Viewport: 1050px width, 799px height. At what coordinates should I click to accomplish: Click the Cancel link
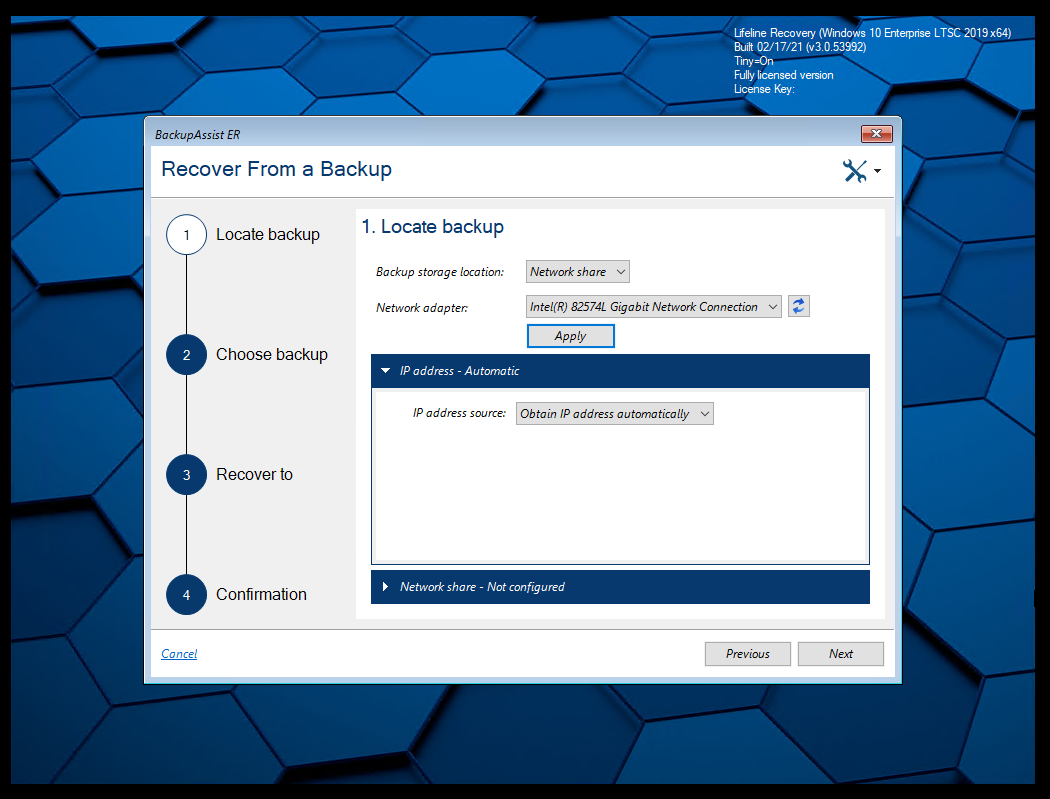[x=179, y=654]
